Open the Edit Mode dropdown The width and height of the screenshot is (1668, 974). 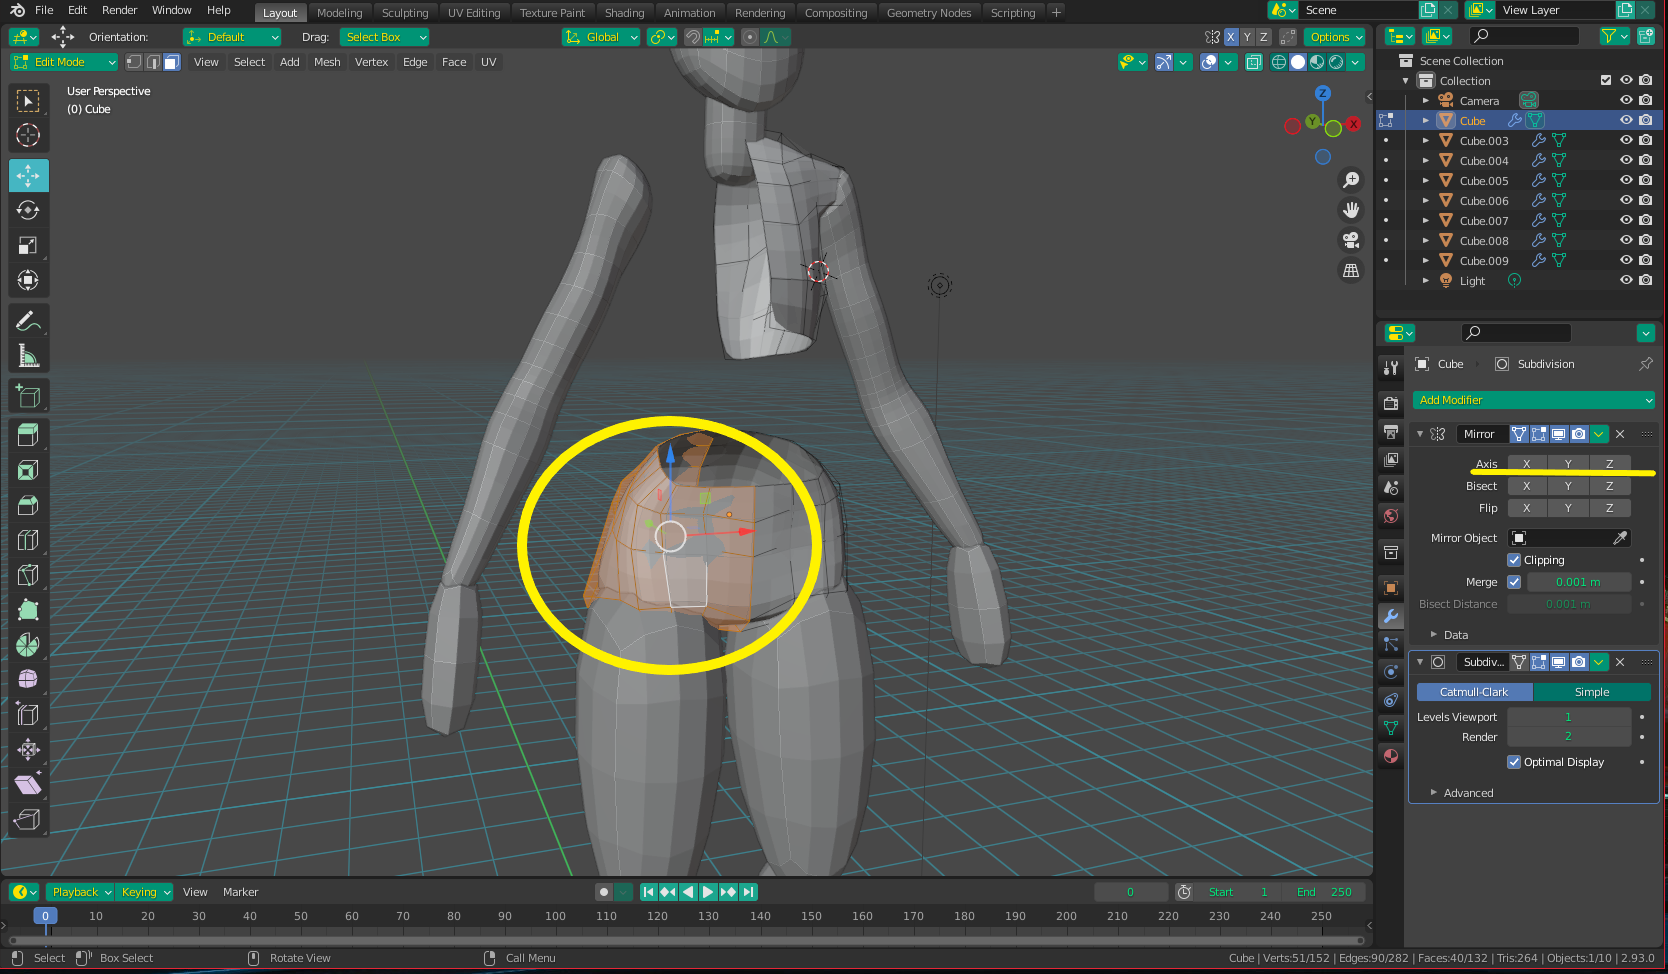(64, 62)
